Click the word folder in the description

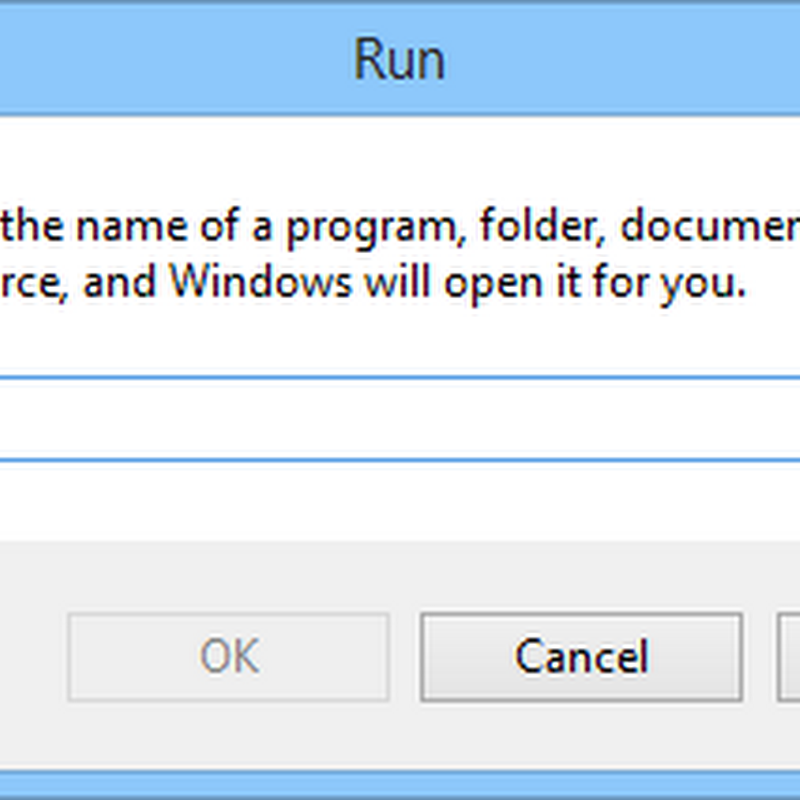[x=542, y=226]
